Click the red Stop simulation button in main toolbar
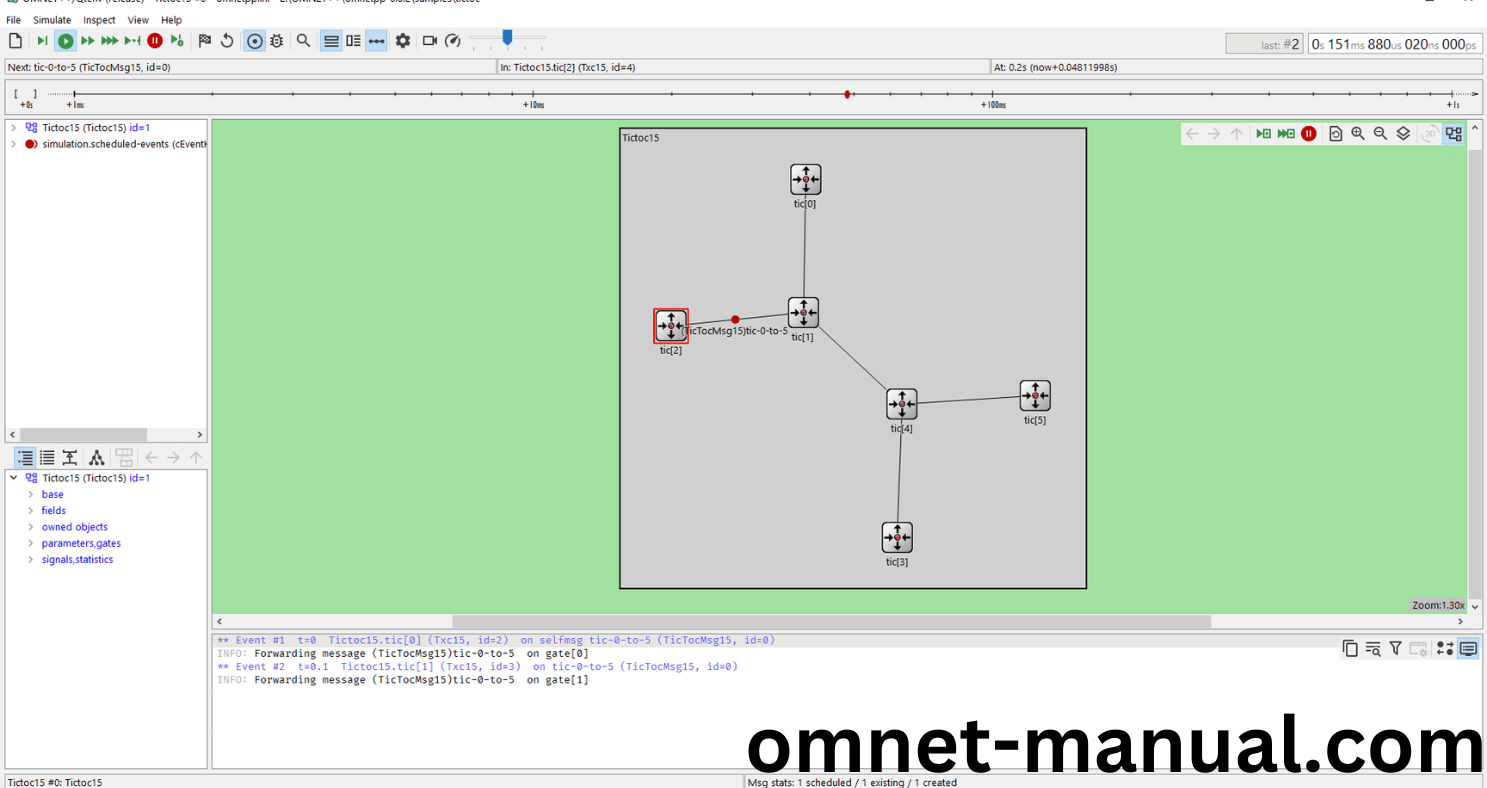Viewport: 1487px width, 788px height. pos(155,41)
